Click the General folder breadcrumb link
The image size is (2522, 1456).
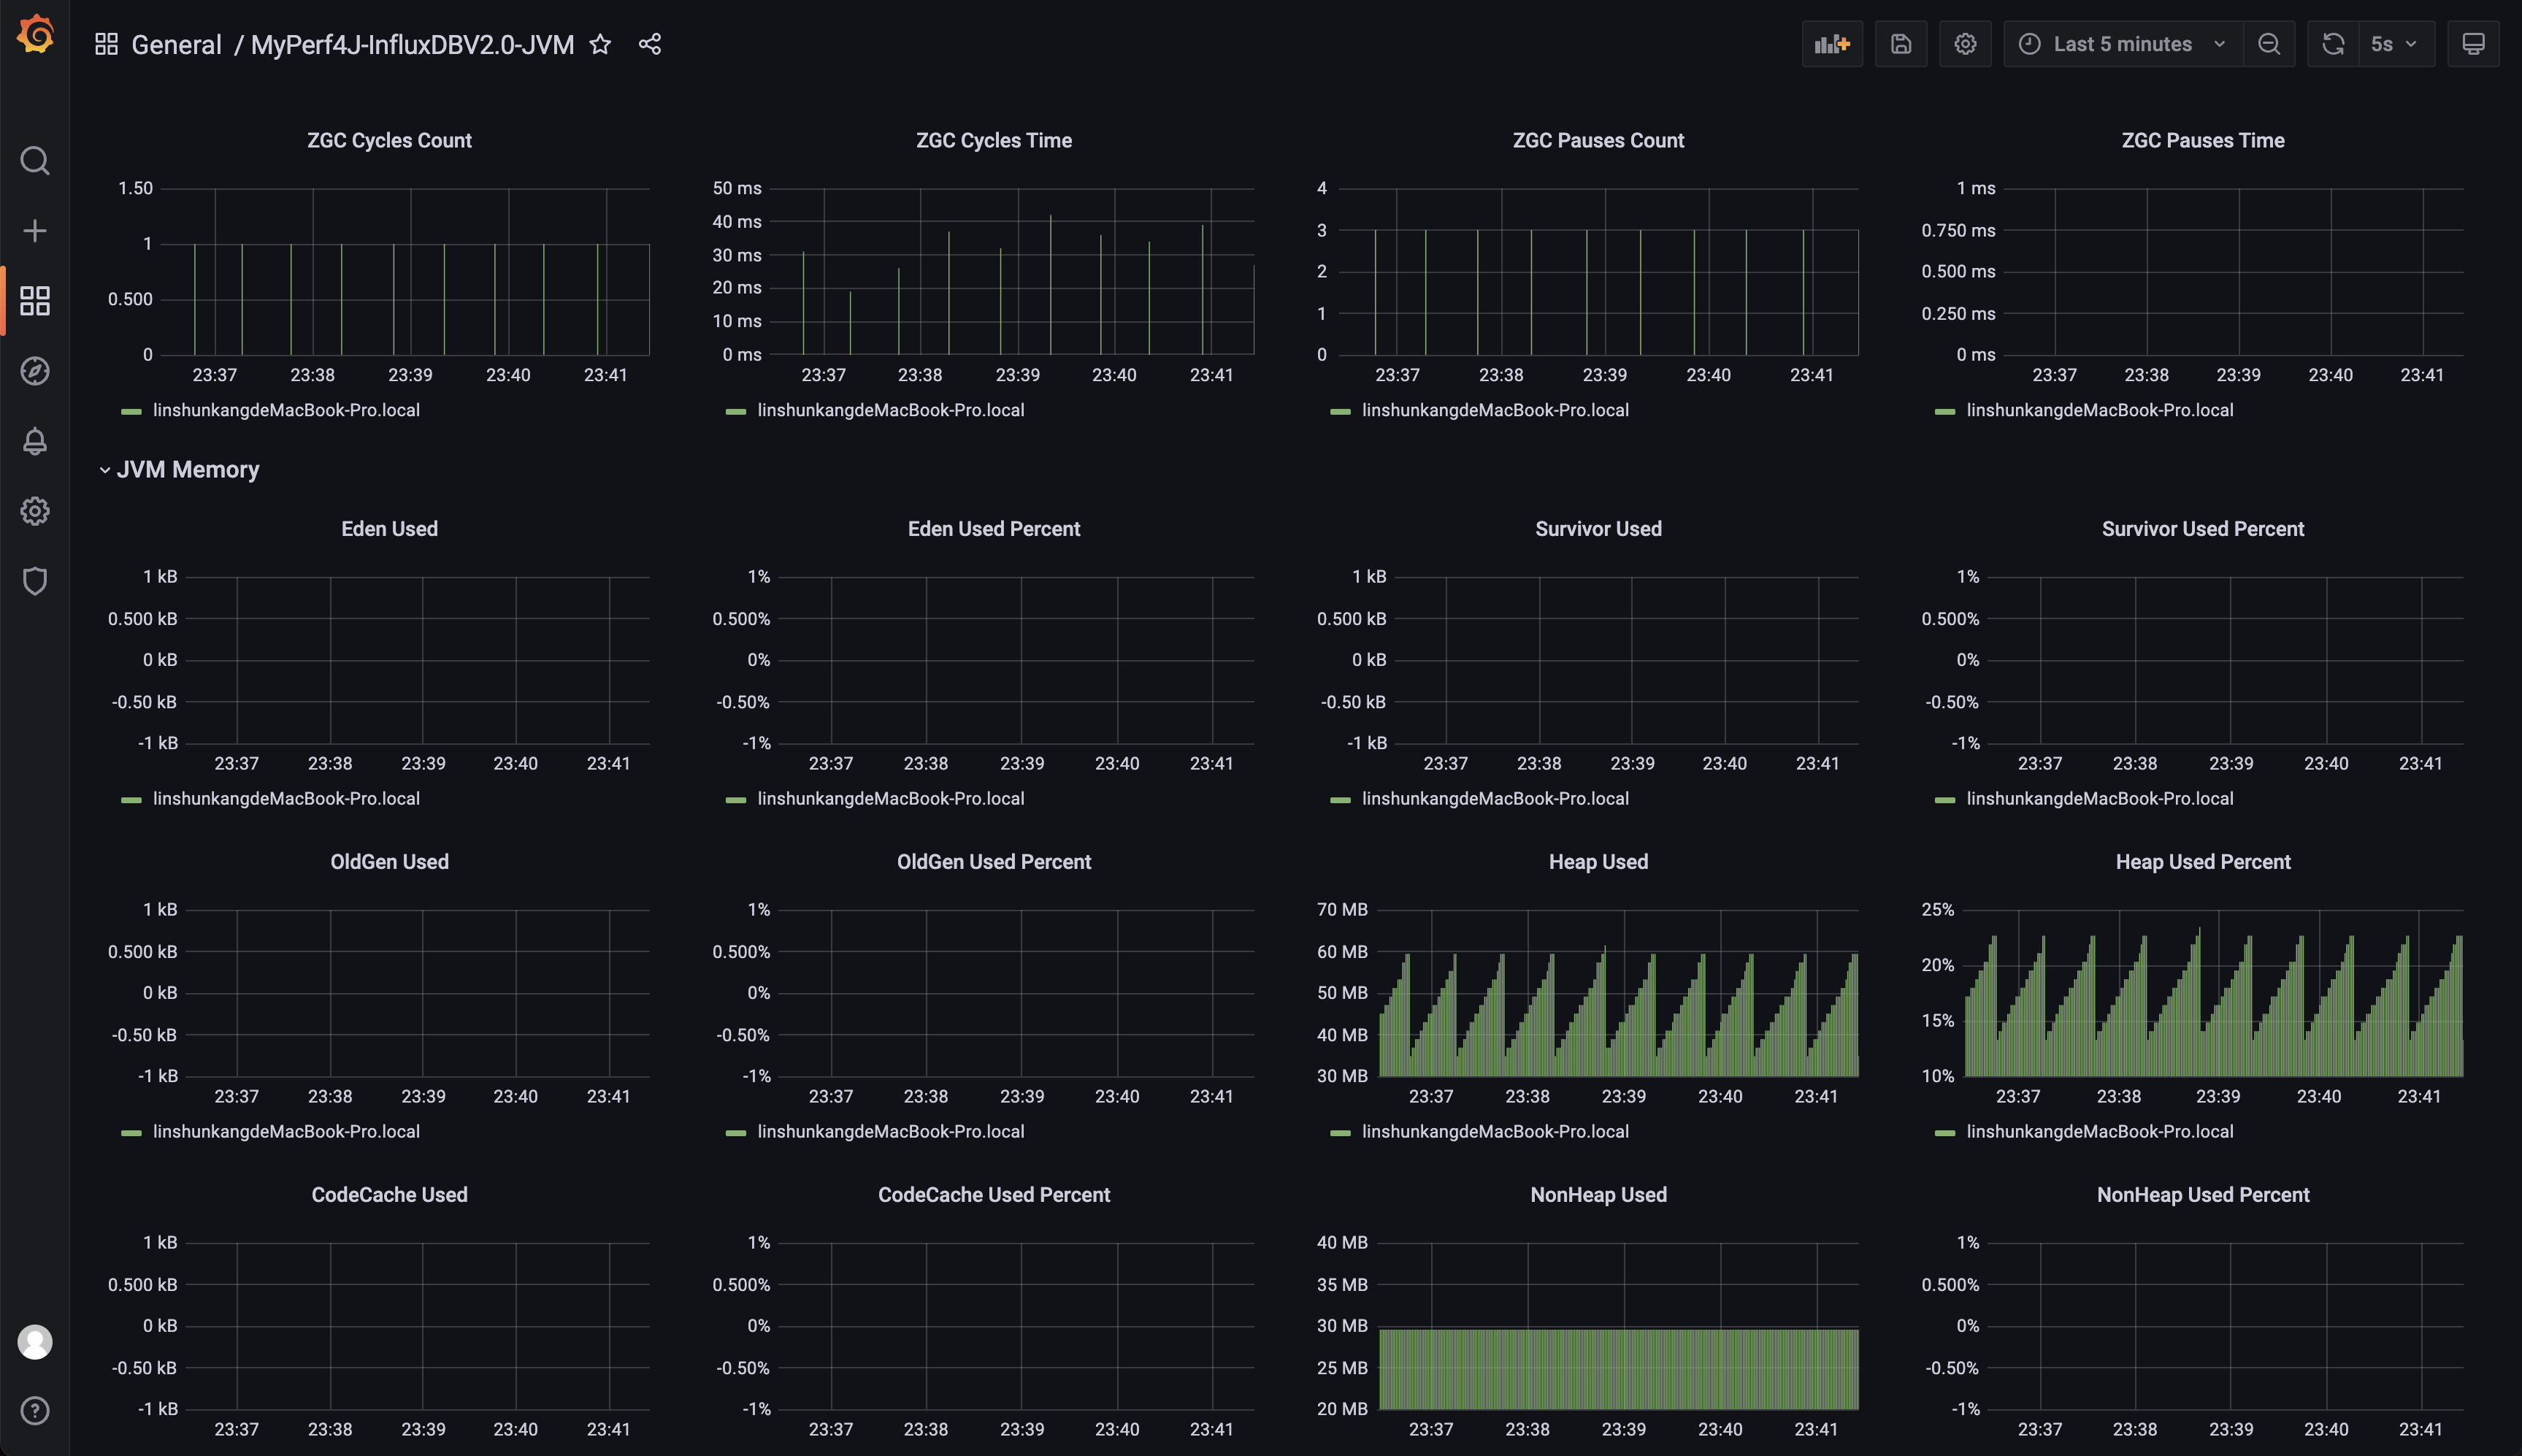pos(176,44)
